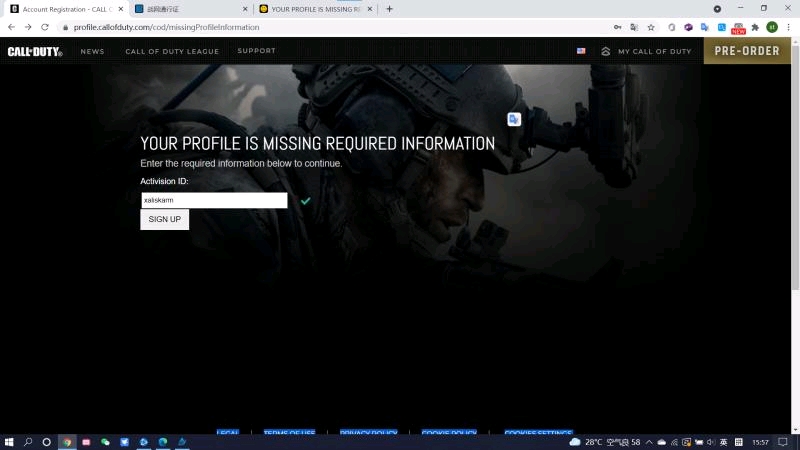The width and height of the screenshot is (800, 450).
Task: Reload the current page
Action: (45, 27)
